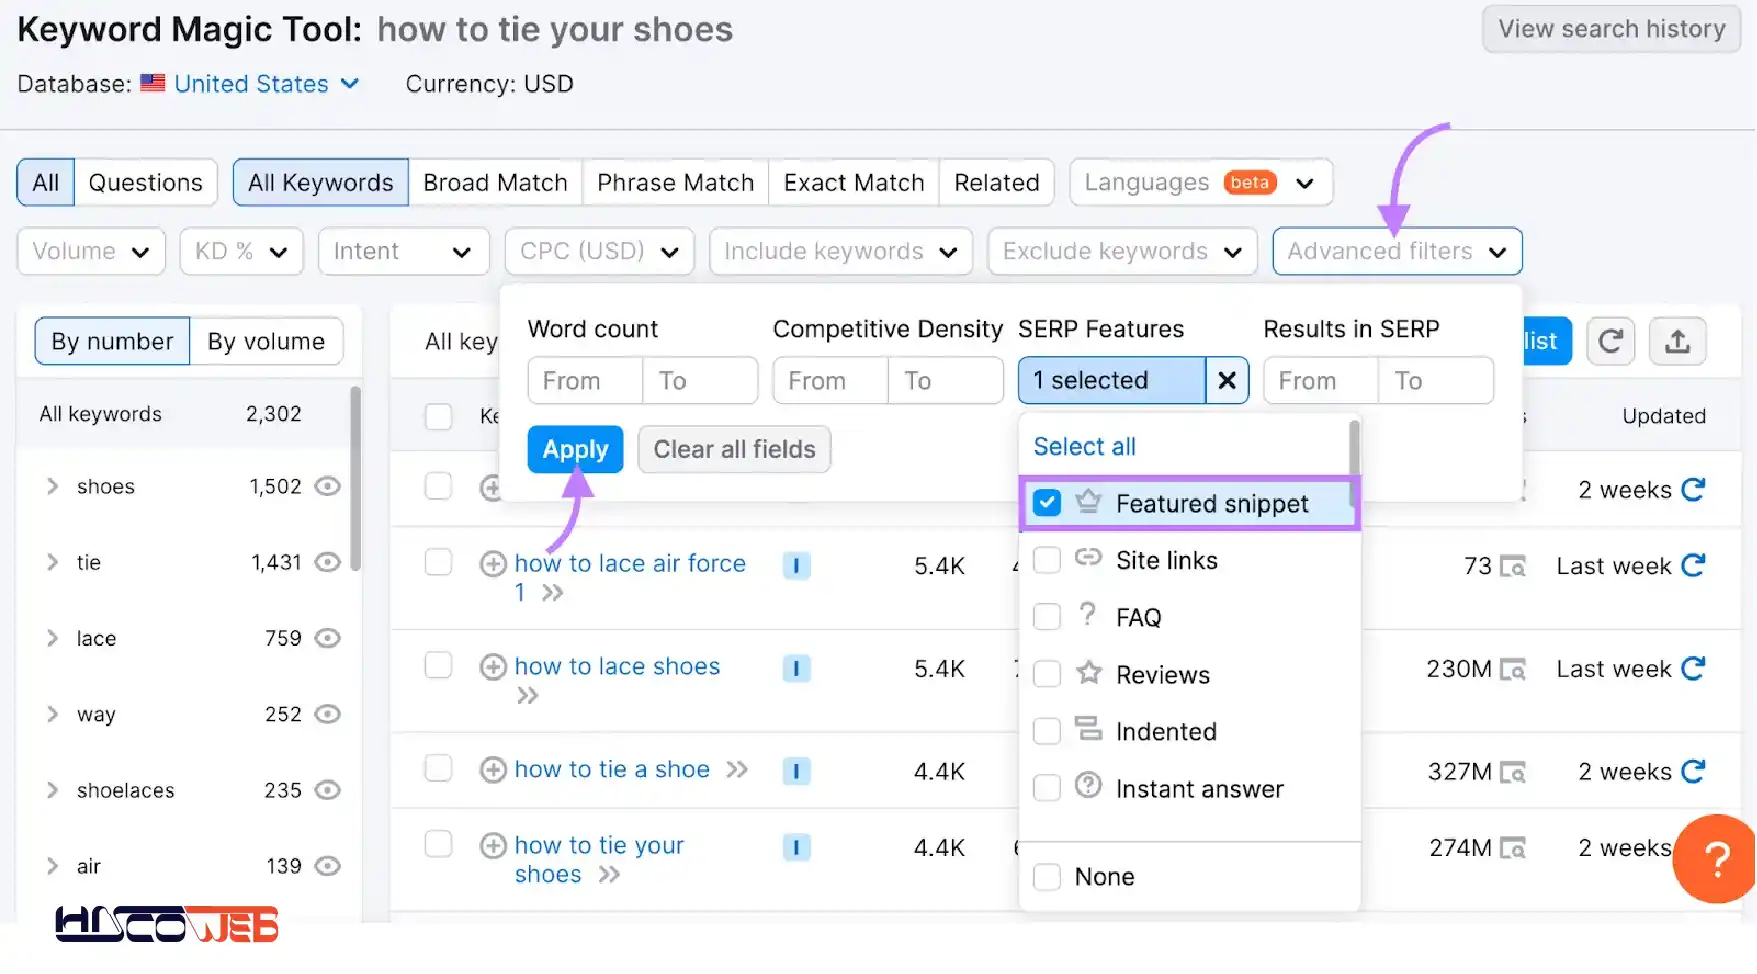The width and height of the screenshot is (1757, 974).
Task: Check the Indented option
Action: tap(1046, 731)
